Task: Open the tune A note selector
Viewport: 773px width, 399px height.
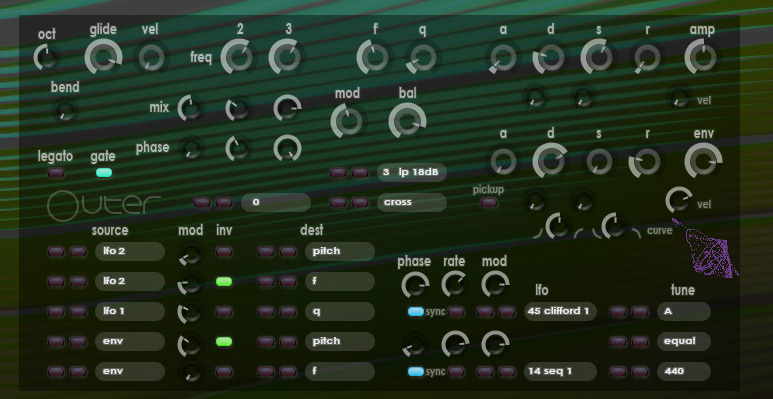Action: (x=684, y=312)
